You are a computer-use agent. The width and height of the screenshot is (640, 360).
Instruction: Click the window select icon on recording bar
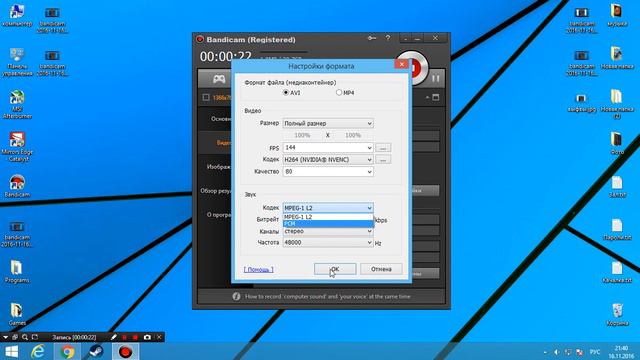click(x=15, y=337)
